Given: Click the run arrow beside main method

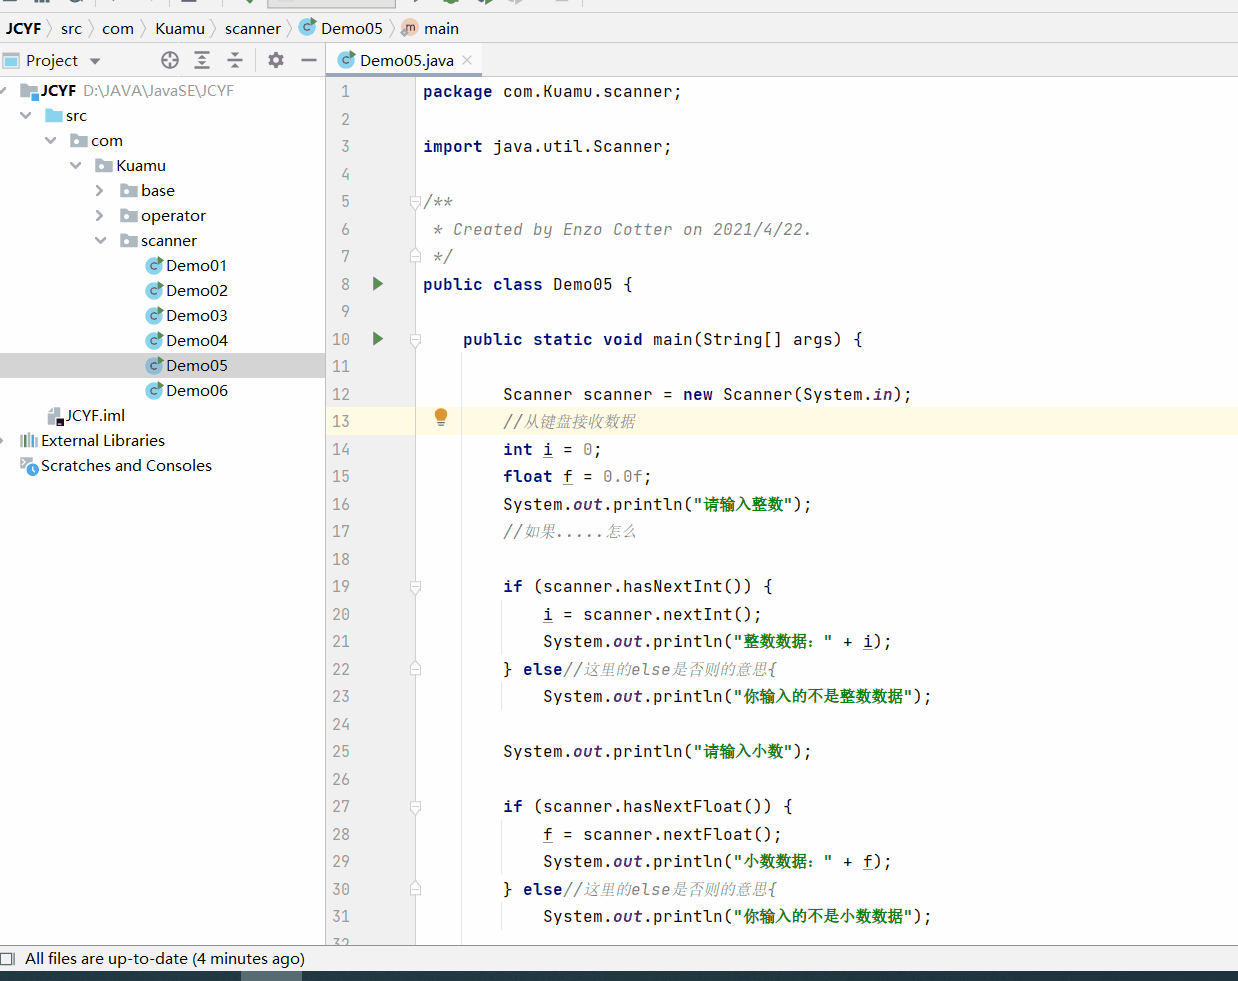Looking at the screenshot, I should coord(378,339).
